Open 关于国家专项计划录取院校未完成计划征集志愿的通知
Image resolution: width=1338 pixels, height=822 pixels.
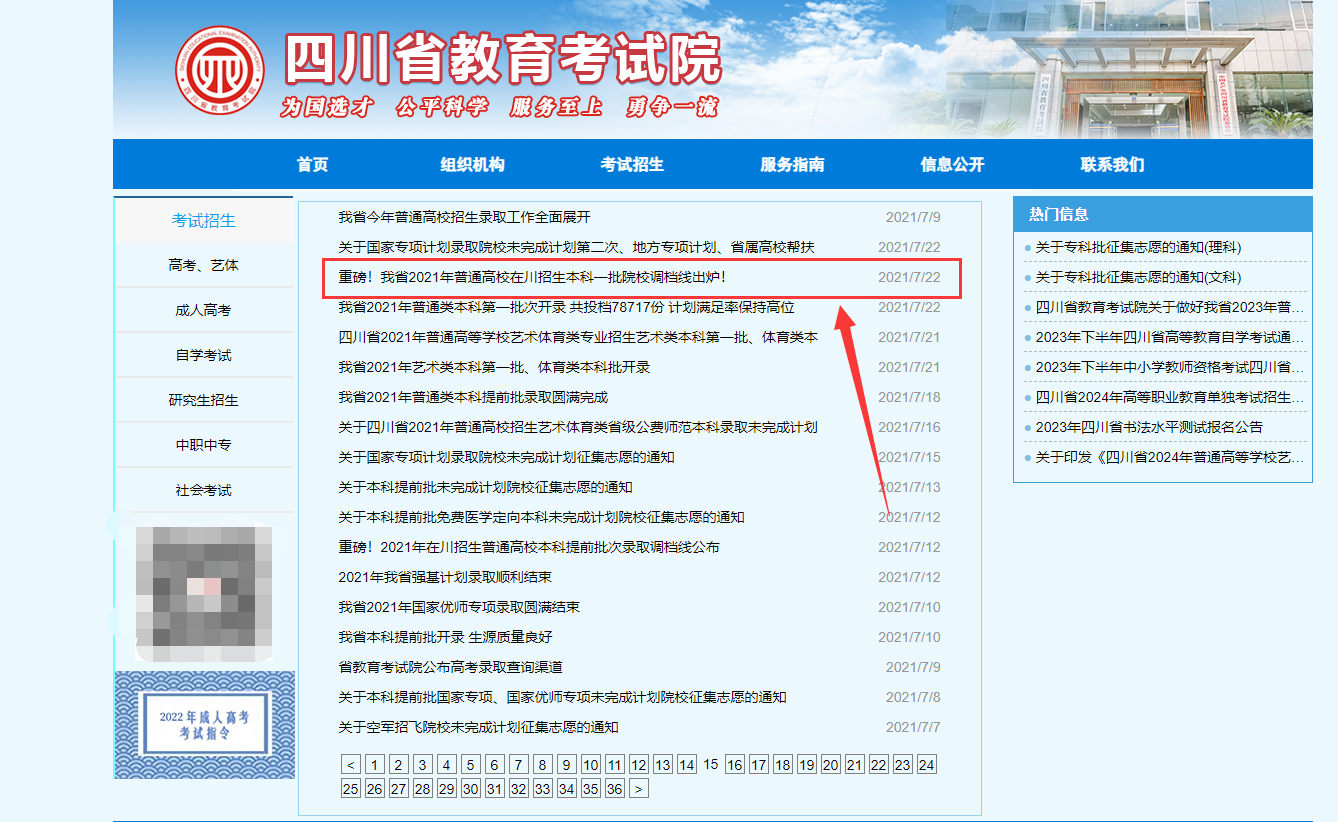pos(507,457)
